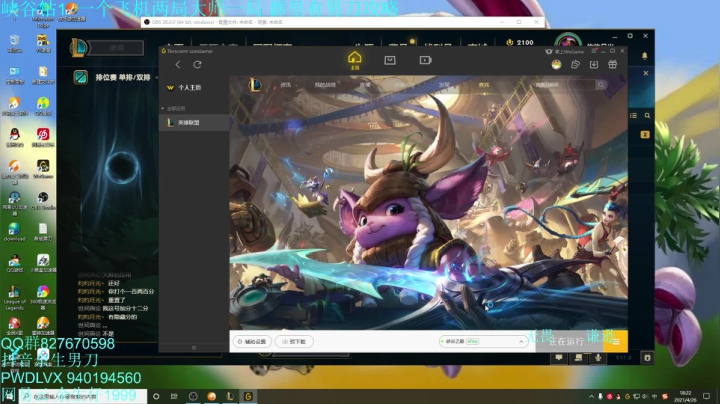Click Windows taskbar search box
Viewport: 720px width, 404px height.
[83, 396]
